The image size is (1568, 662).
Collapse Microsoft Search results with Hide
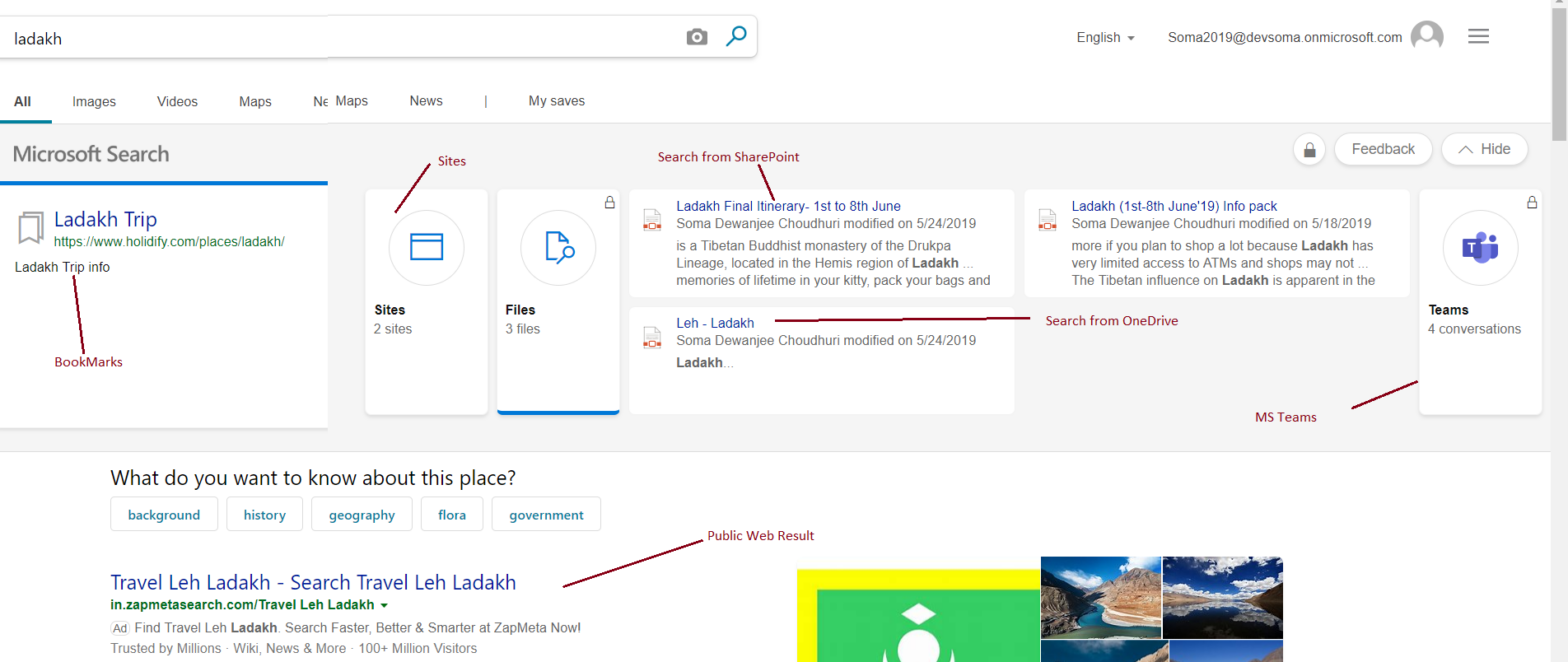(1484, 149)
